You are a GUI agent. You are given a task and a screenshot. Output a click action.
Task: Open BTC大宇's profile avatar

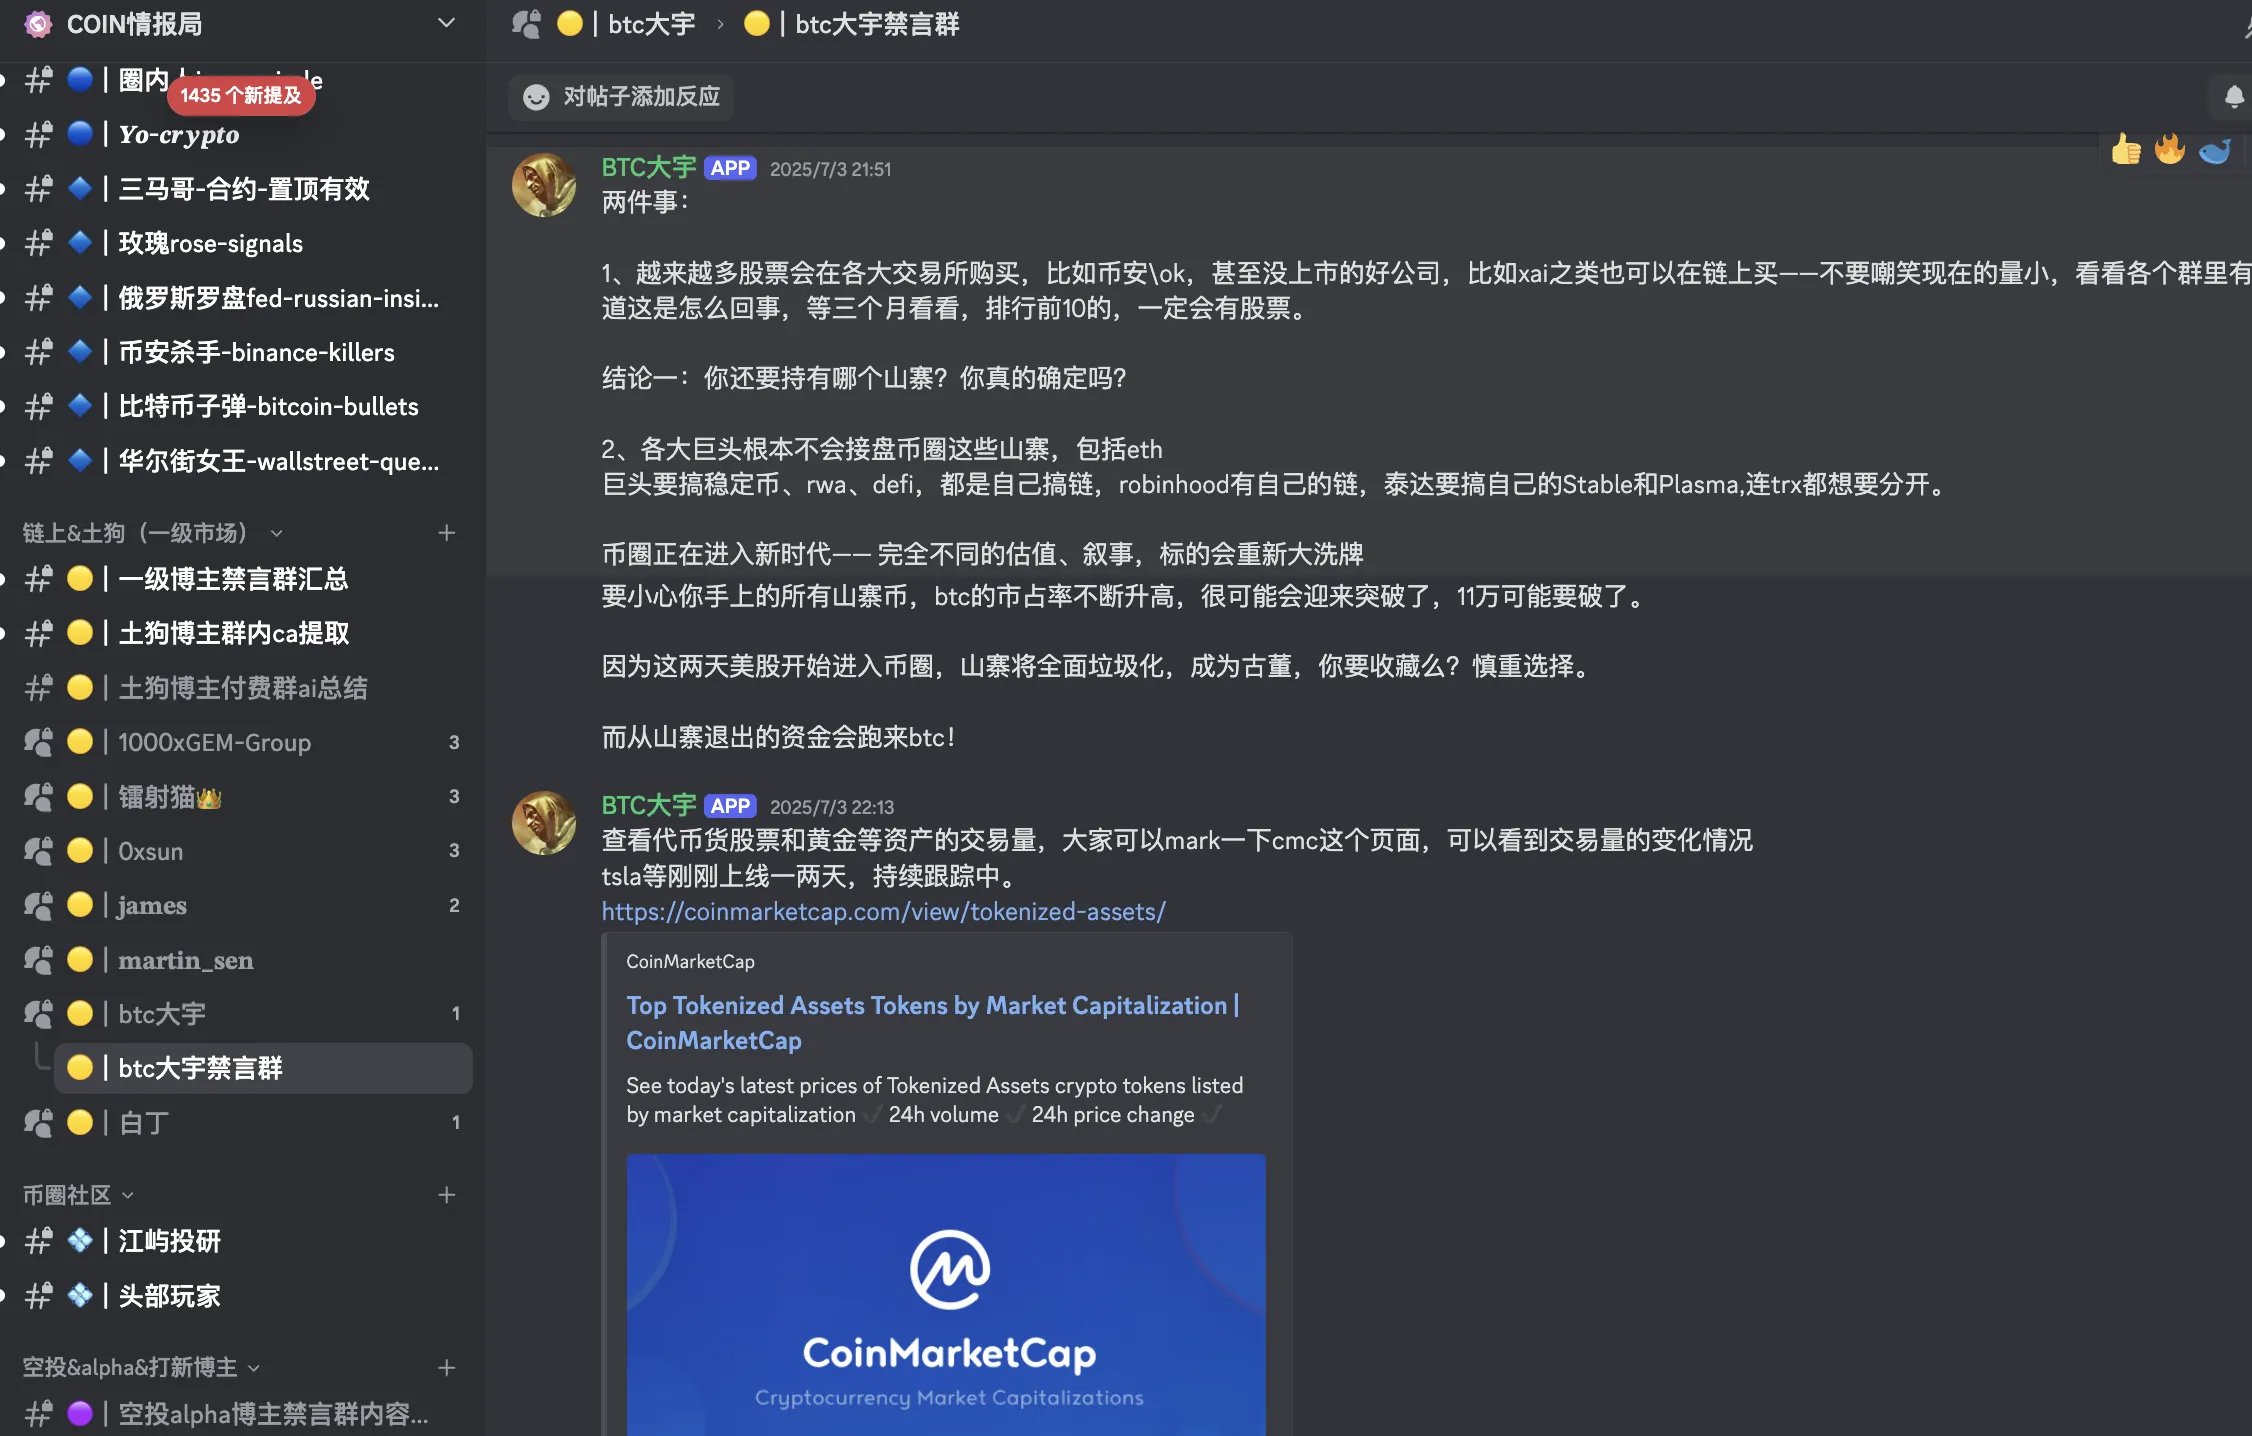[x=544, y=185]
